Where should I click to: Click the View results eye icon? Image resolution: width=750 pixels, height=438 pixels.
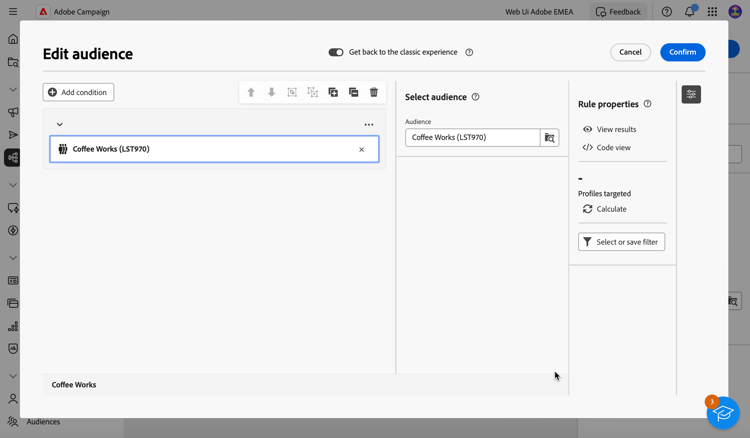tap(588, 129)
